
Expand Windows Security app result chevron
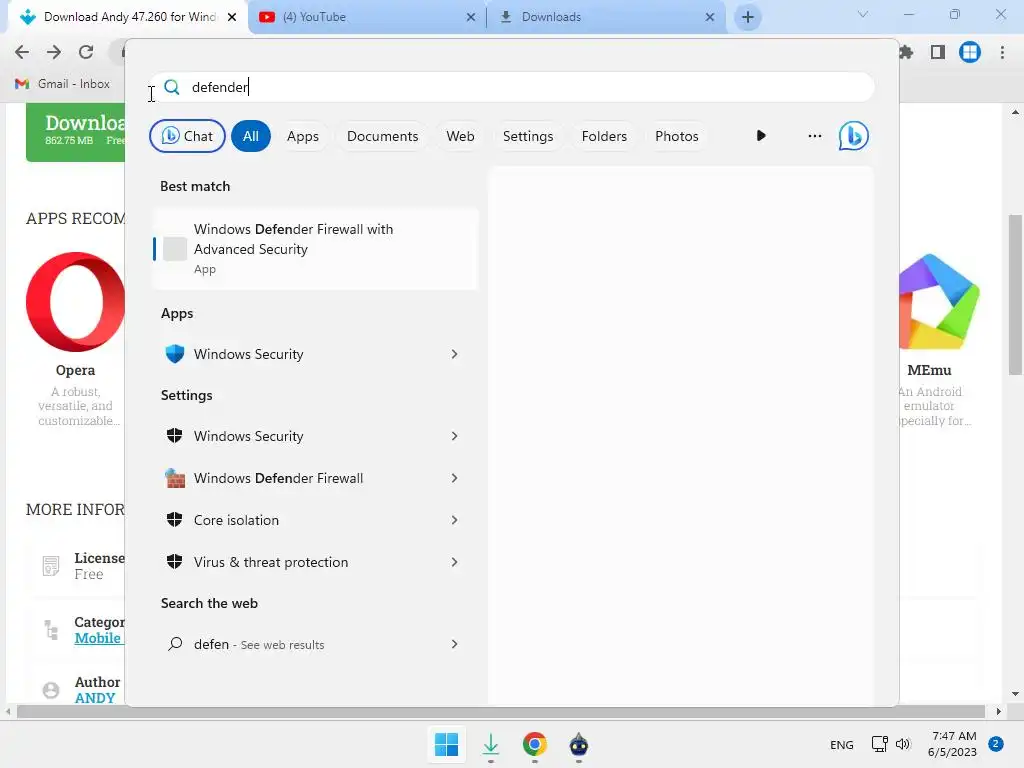click(455, 354)
